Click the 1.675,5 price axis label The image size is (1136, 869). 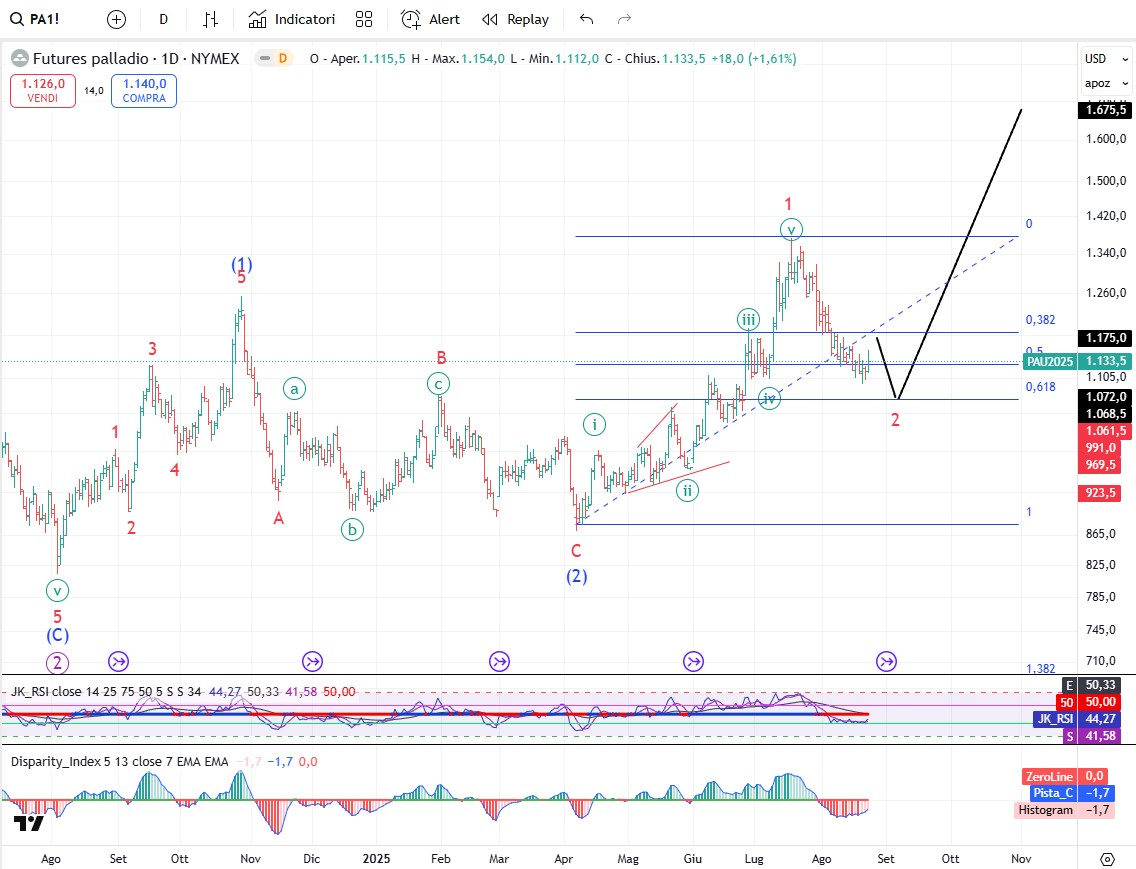click(x=1106, y=110)
